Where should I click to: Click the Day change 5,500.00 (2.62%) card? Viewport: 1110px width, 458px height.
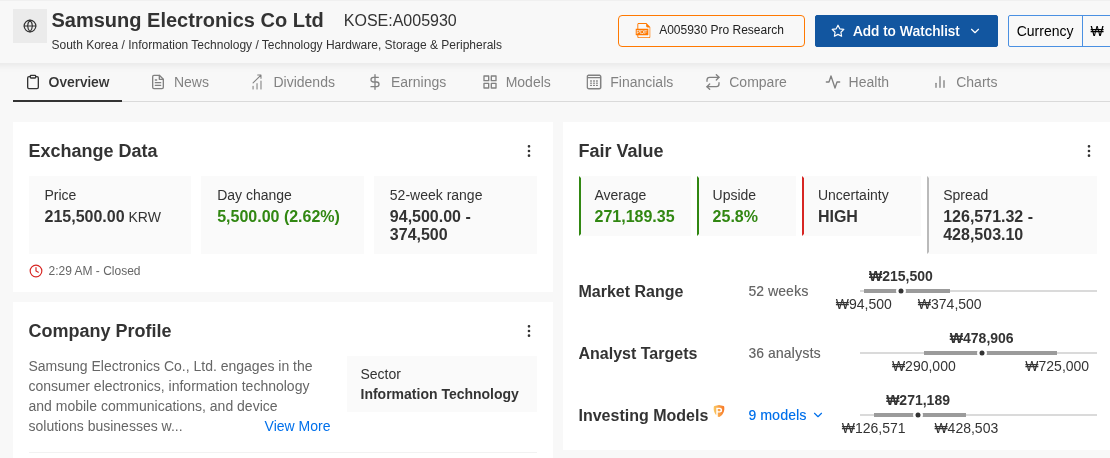[x=282, y=214]
